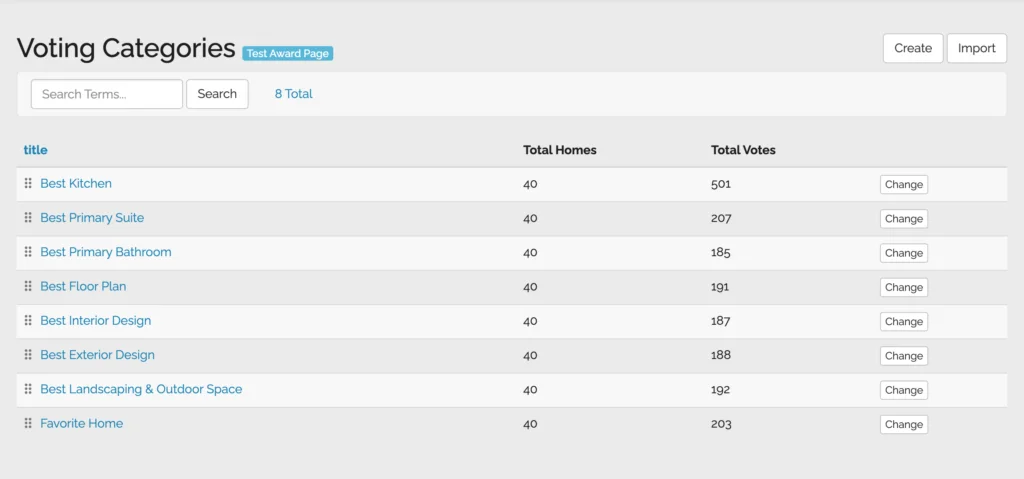Image resolution: width=1024 pixels, height=479 pixels.
Task: Open the Best Exterior Design category
Action: click(x=97, y=355)
